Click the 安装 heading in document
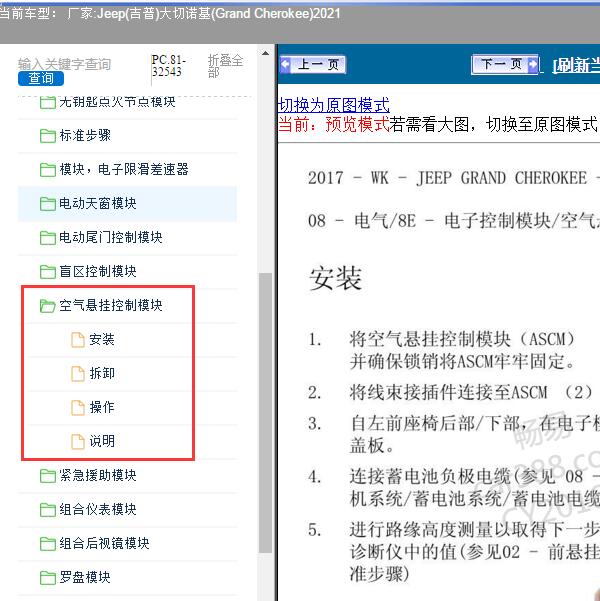 [x=335, y=278]
